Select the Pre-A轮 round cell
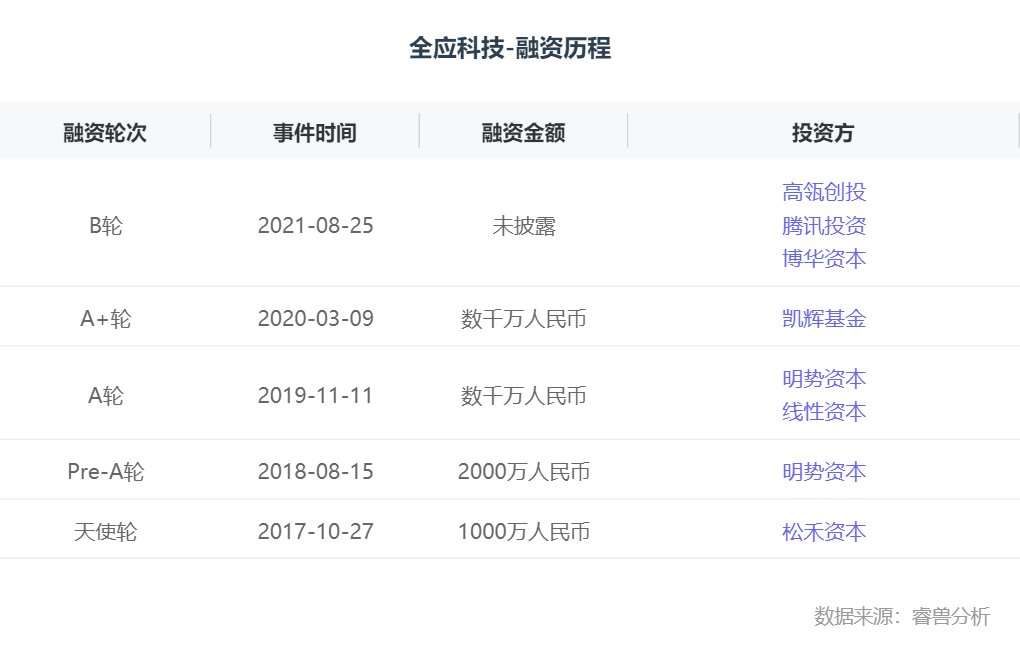 [x=105, y=472]
